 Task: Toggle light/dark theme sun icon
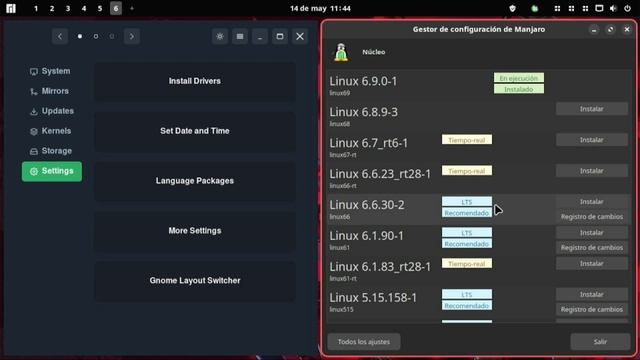pyautogui.click(x=220, y=36)
